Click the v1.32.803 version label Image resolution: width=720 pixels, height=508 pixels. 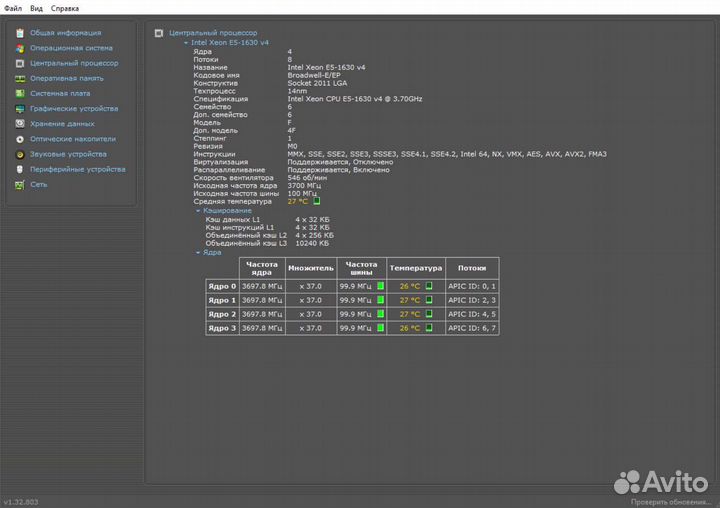pos(21,502)
